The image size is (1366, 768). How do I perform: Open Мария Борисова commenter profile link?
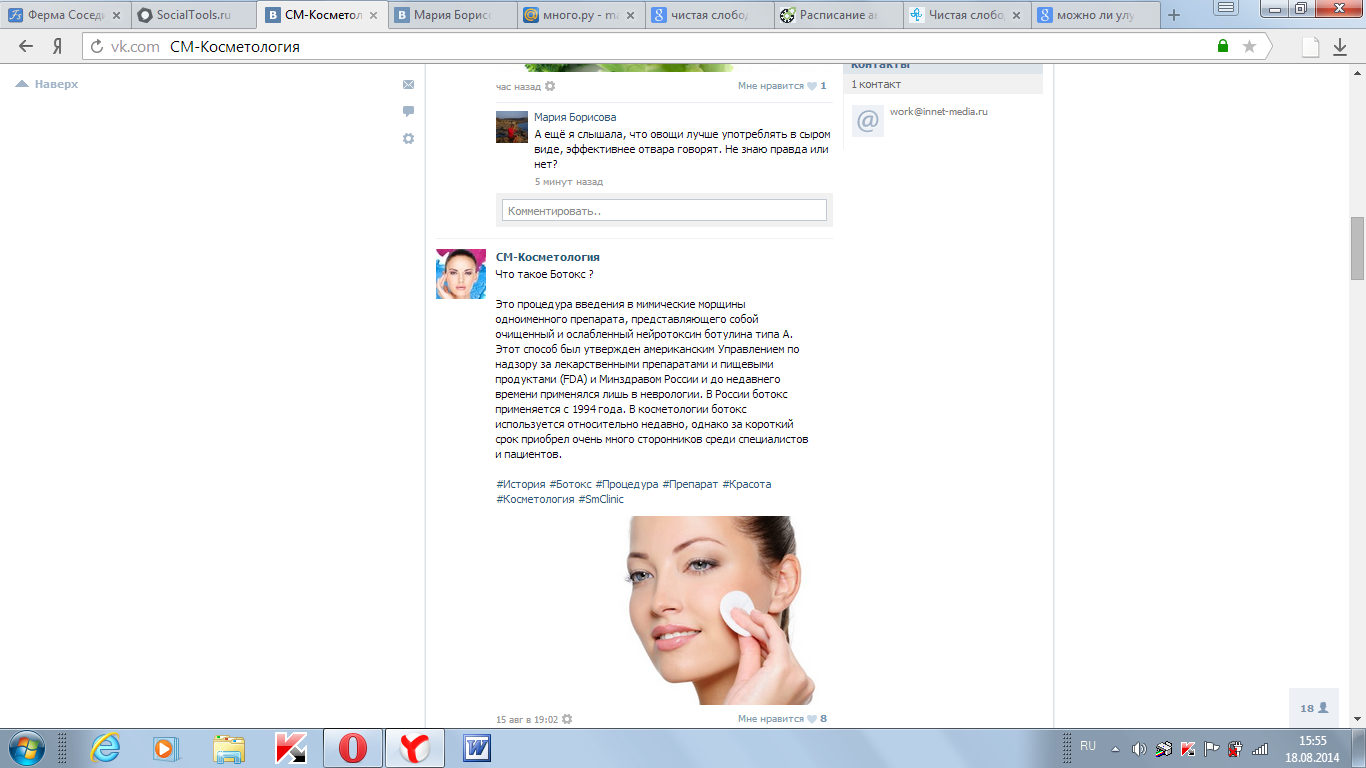575,117
